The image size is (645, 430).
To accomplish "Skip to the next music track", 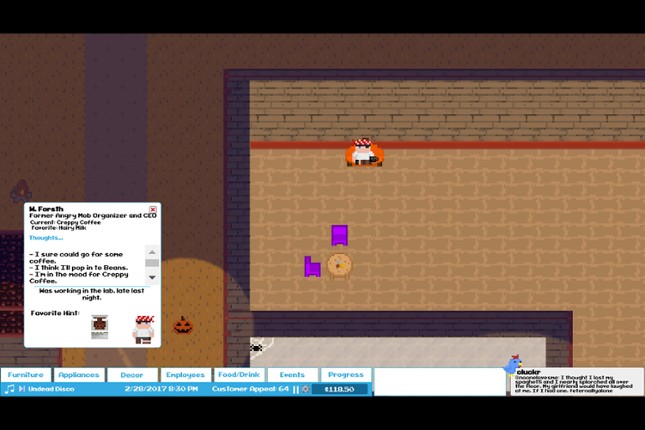I will pos(21,389).
